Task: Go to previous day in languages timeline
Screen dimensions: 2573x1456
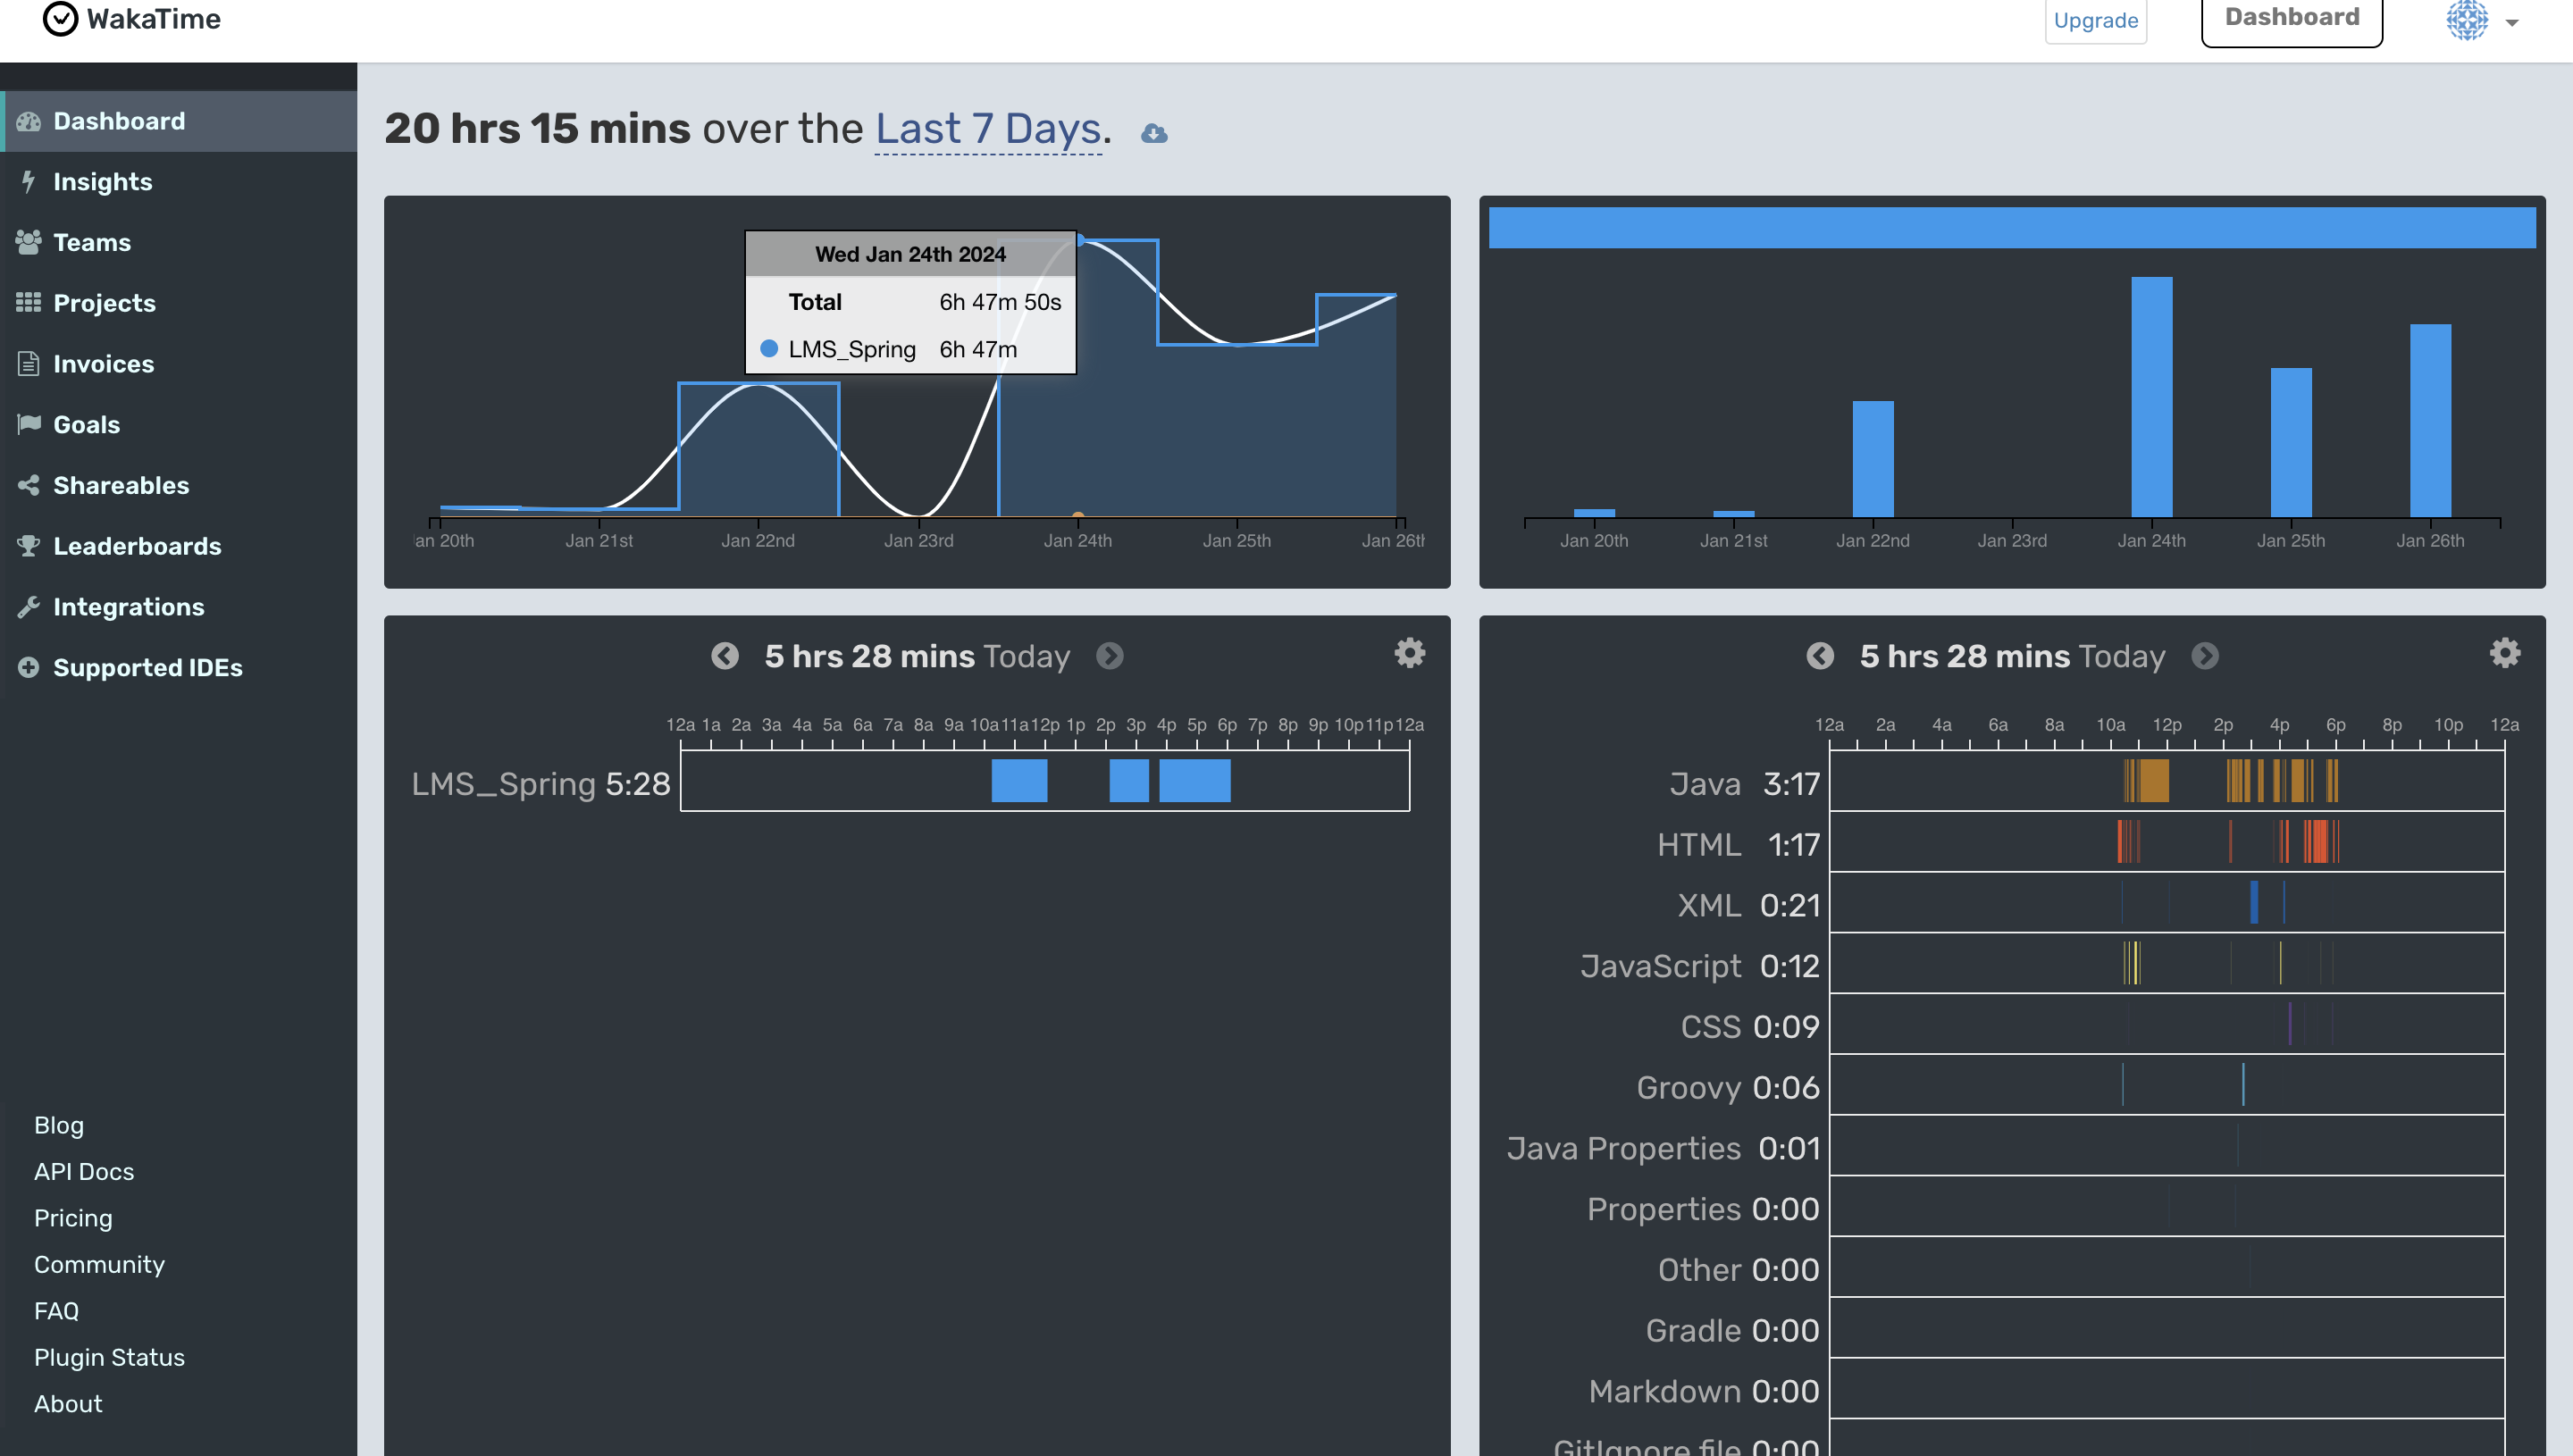Action: point(1820,656)
